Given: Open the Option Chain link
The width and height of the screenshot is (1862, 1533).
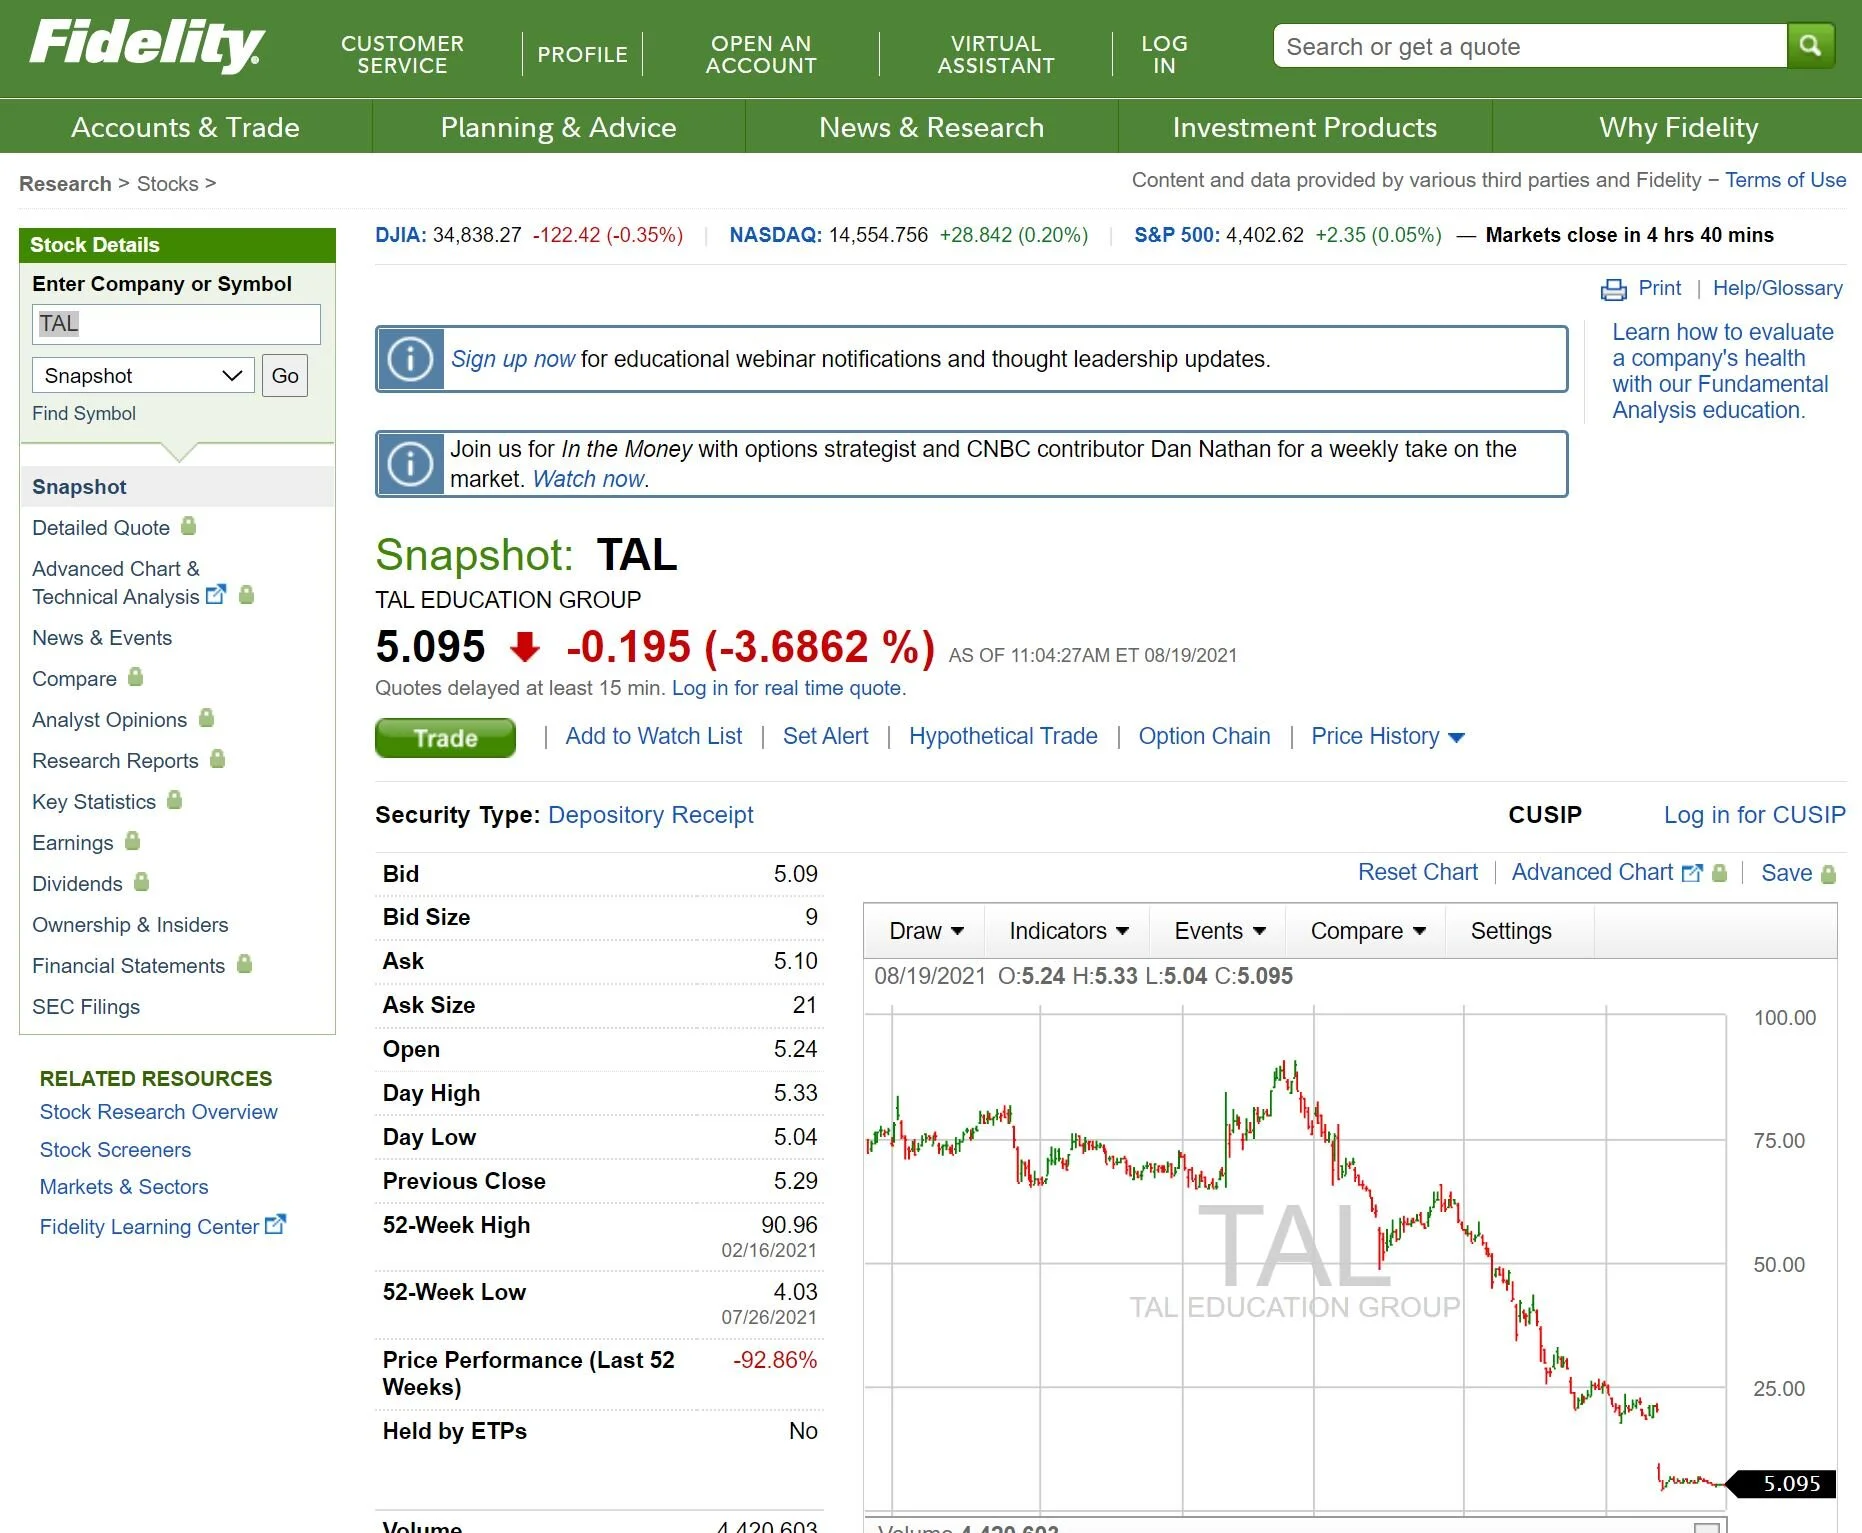Looking at the screenshot, I should tap(1204, 736).
